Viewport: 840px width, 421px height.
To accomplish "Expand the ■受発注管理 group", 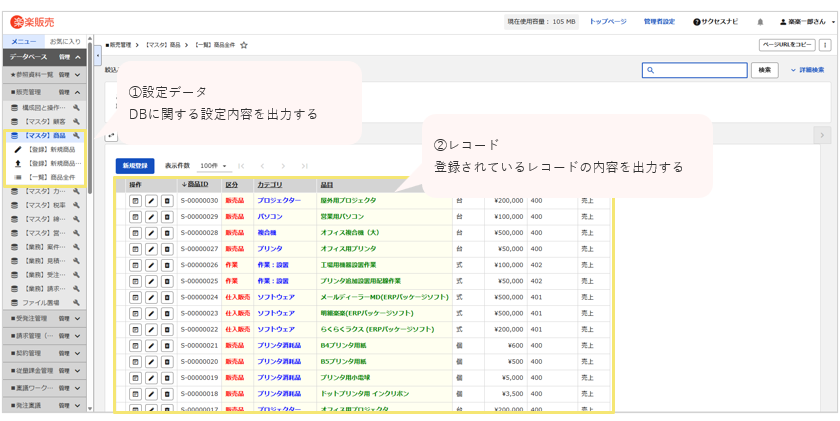I will 78,319.
